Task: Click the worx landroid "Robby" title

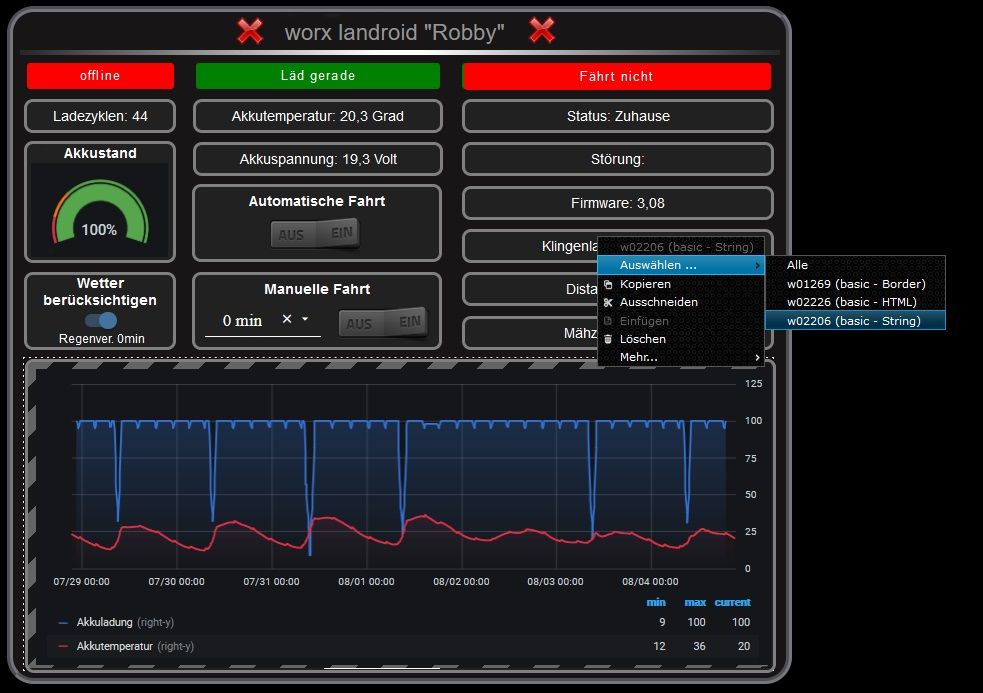Action: [x=394, y=32]
